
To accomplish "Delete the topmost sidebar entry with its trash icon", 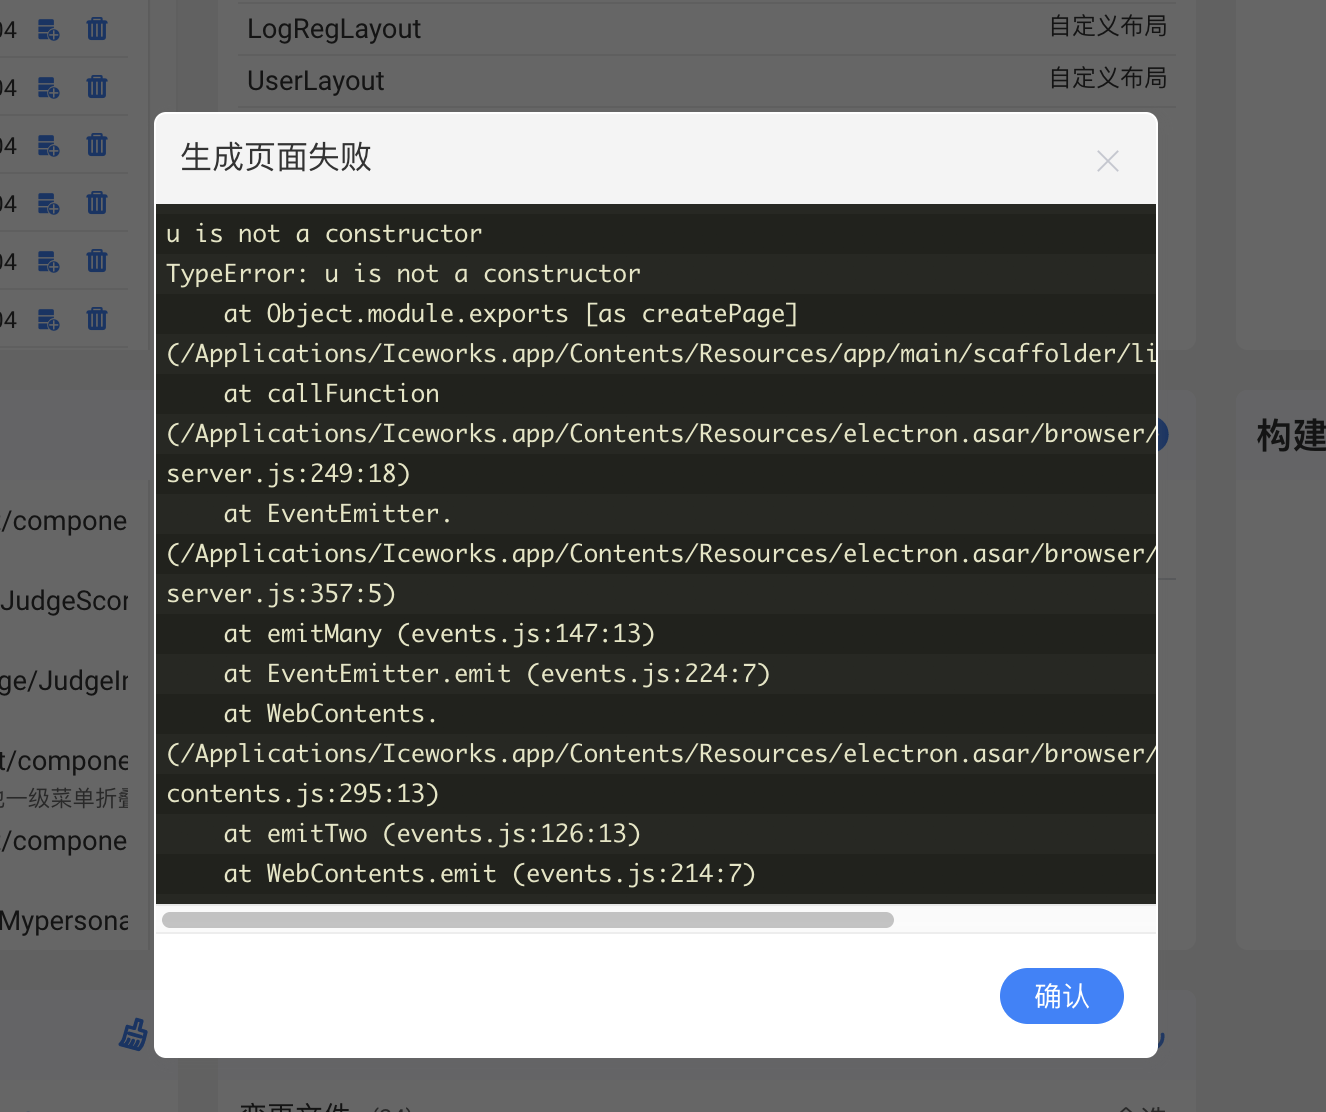I will (96, 29).
